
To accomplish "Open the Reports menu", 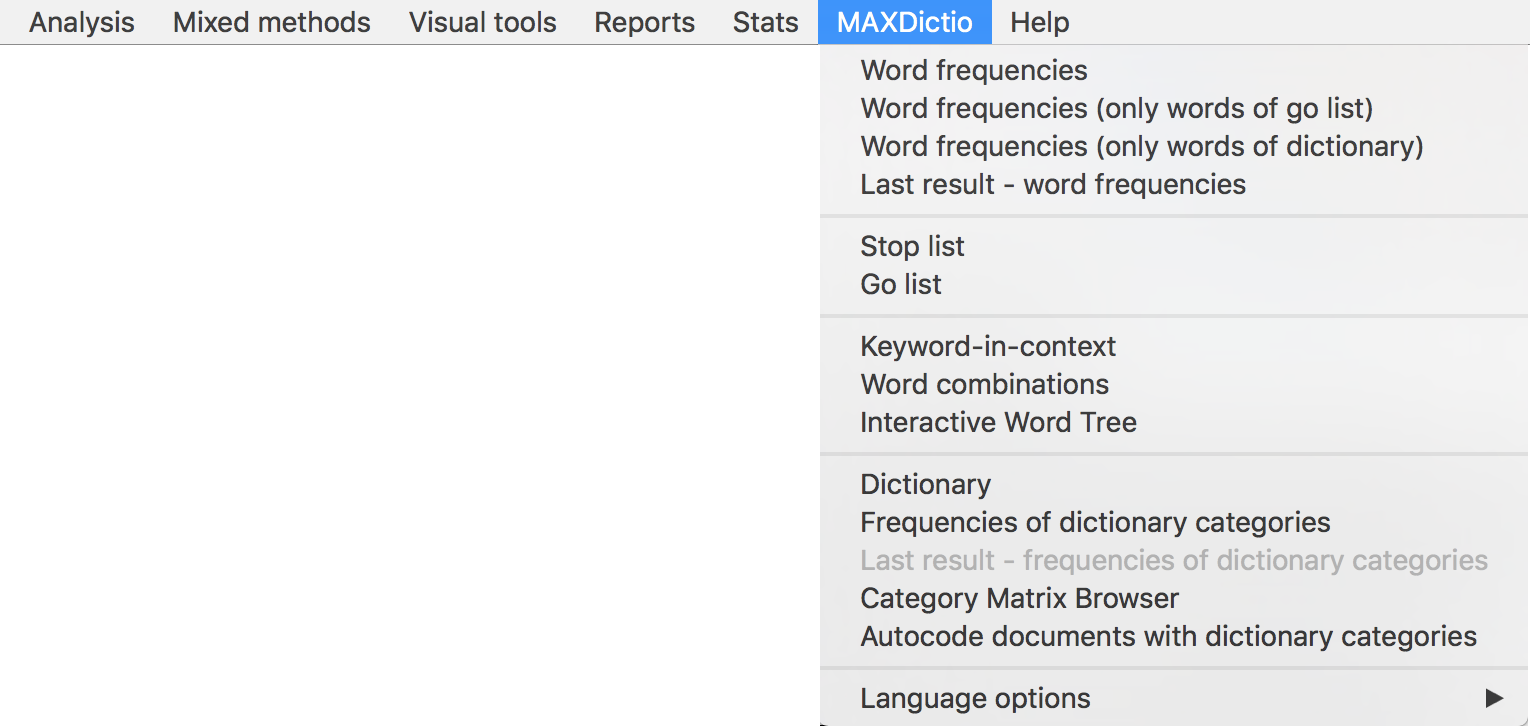I will [x=645, y=22].
